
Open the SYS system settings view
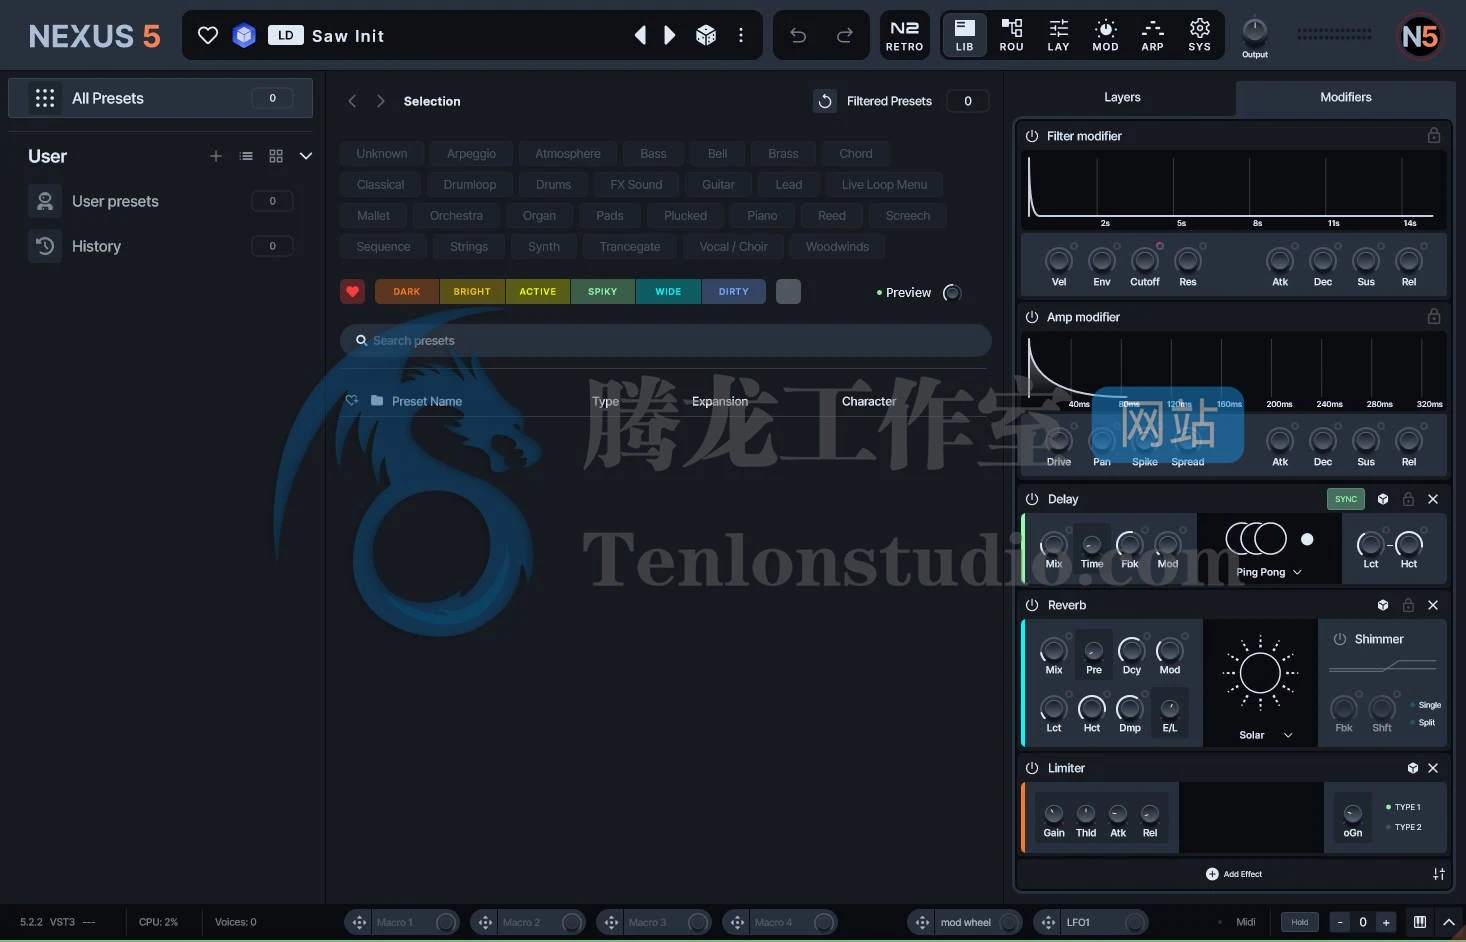point(1199,36)
